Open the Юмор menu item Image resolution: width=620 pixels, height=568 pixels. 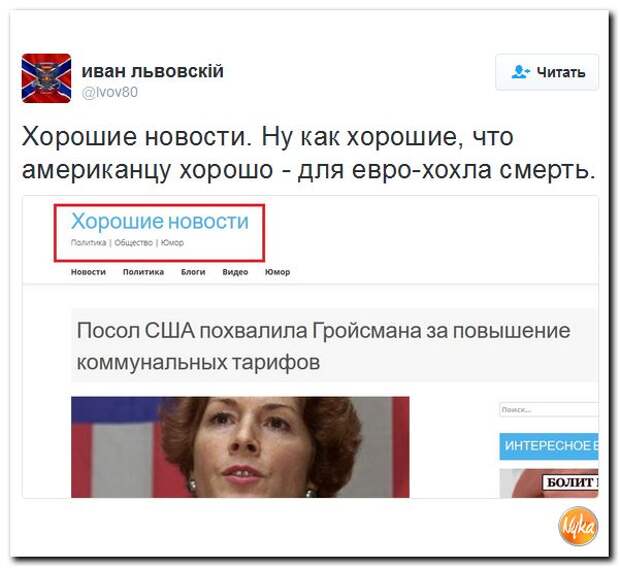(277, 272)
